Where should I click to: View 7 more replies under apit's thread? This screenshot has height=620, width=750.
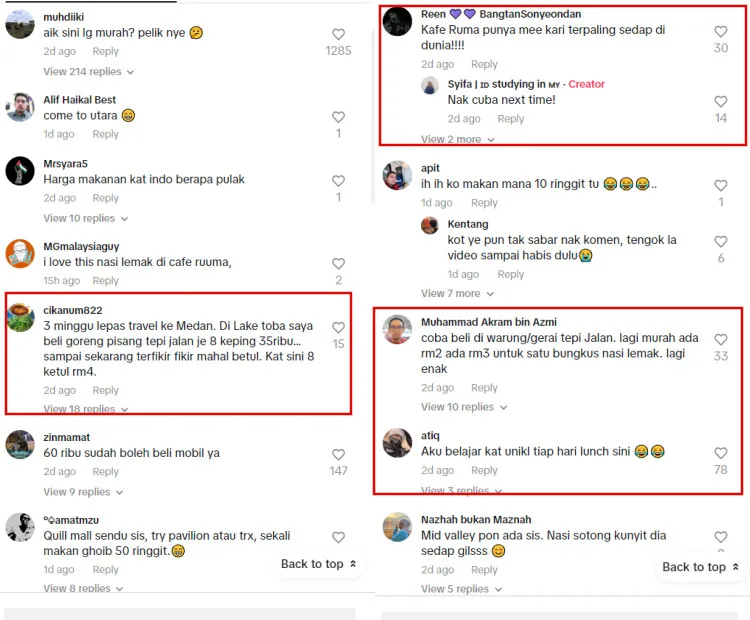456,294
